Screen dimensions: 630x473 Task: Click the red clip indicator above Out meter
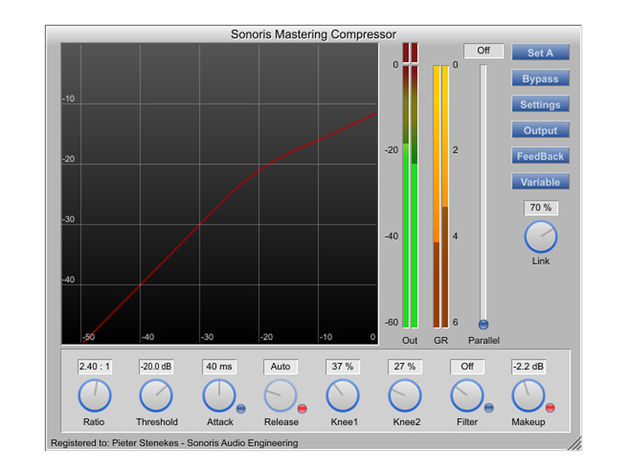pos(410,53)
